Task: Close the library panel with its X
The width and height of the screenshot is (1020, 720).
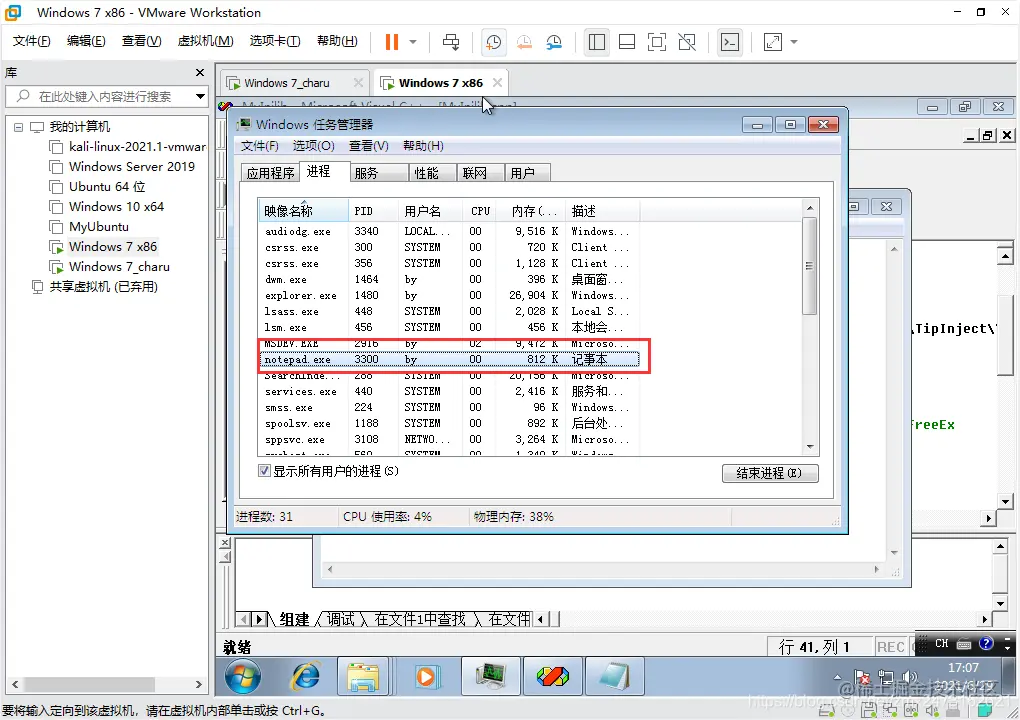Action: [x=200, y=72]
